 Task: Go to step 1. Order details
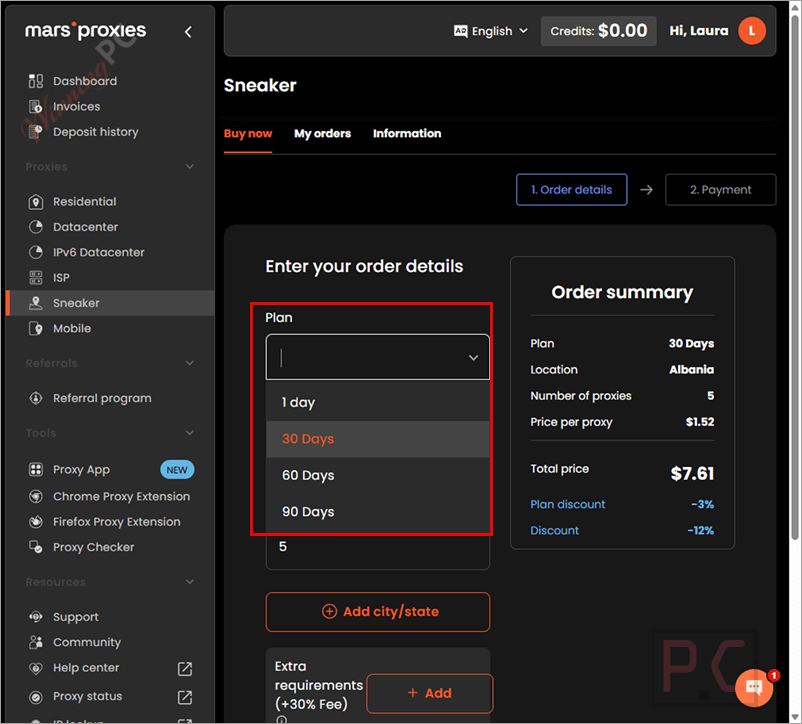tap(571, 190)
